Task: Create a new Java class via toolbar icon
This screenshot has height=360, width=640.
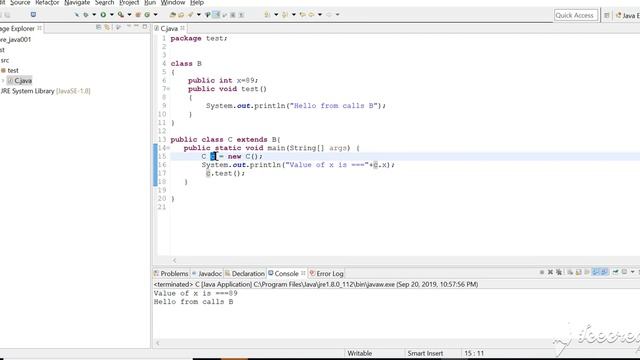Action: [x=147, y=15]
